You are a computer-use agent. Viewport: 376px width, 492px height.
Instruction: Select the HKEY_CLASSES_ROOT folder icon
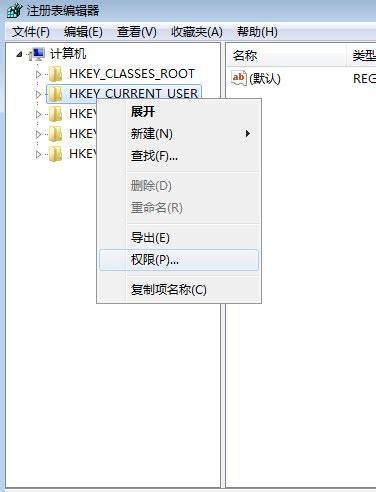(x=55, y=74)
